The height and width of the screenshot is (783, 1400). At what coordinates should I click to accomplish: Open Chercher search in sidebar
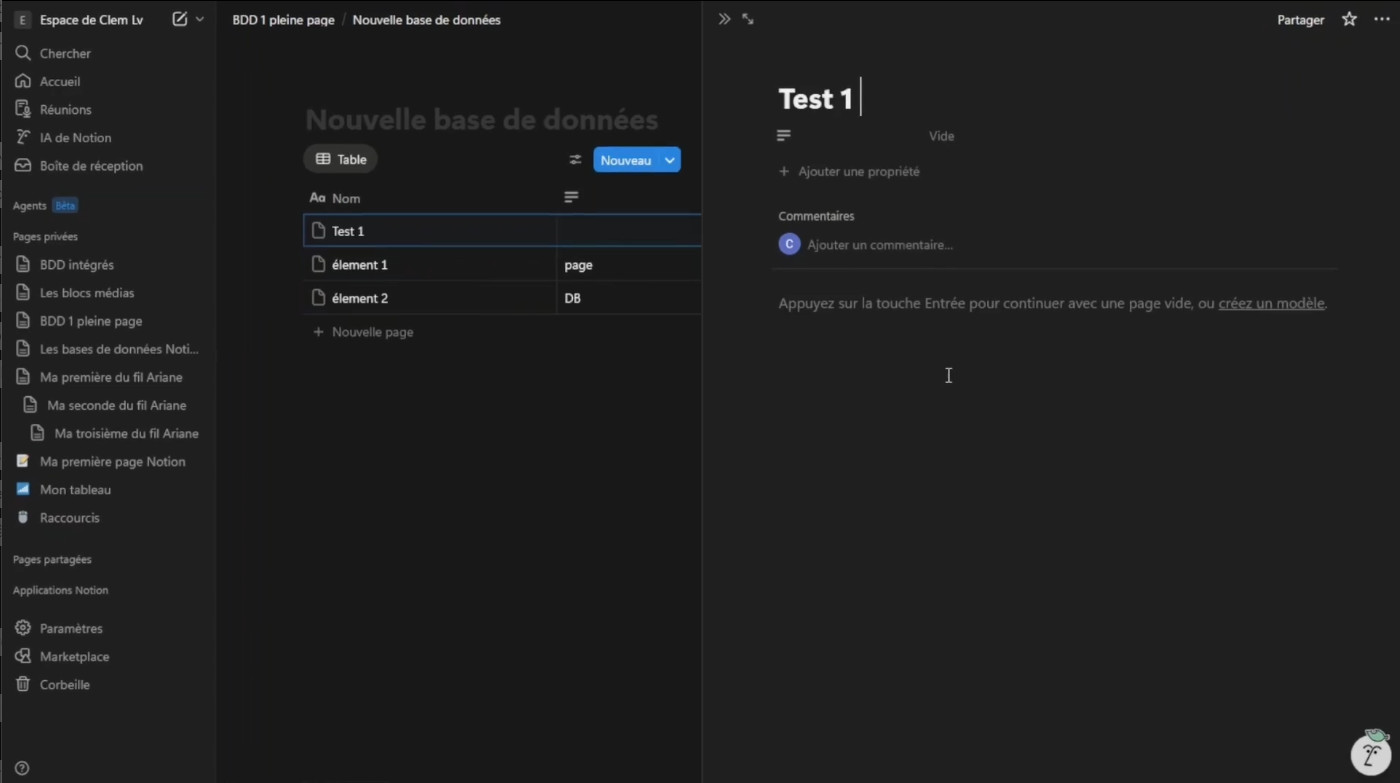click(65, 53)
